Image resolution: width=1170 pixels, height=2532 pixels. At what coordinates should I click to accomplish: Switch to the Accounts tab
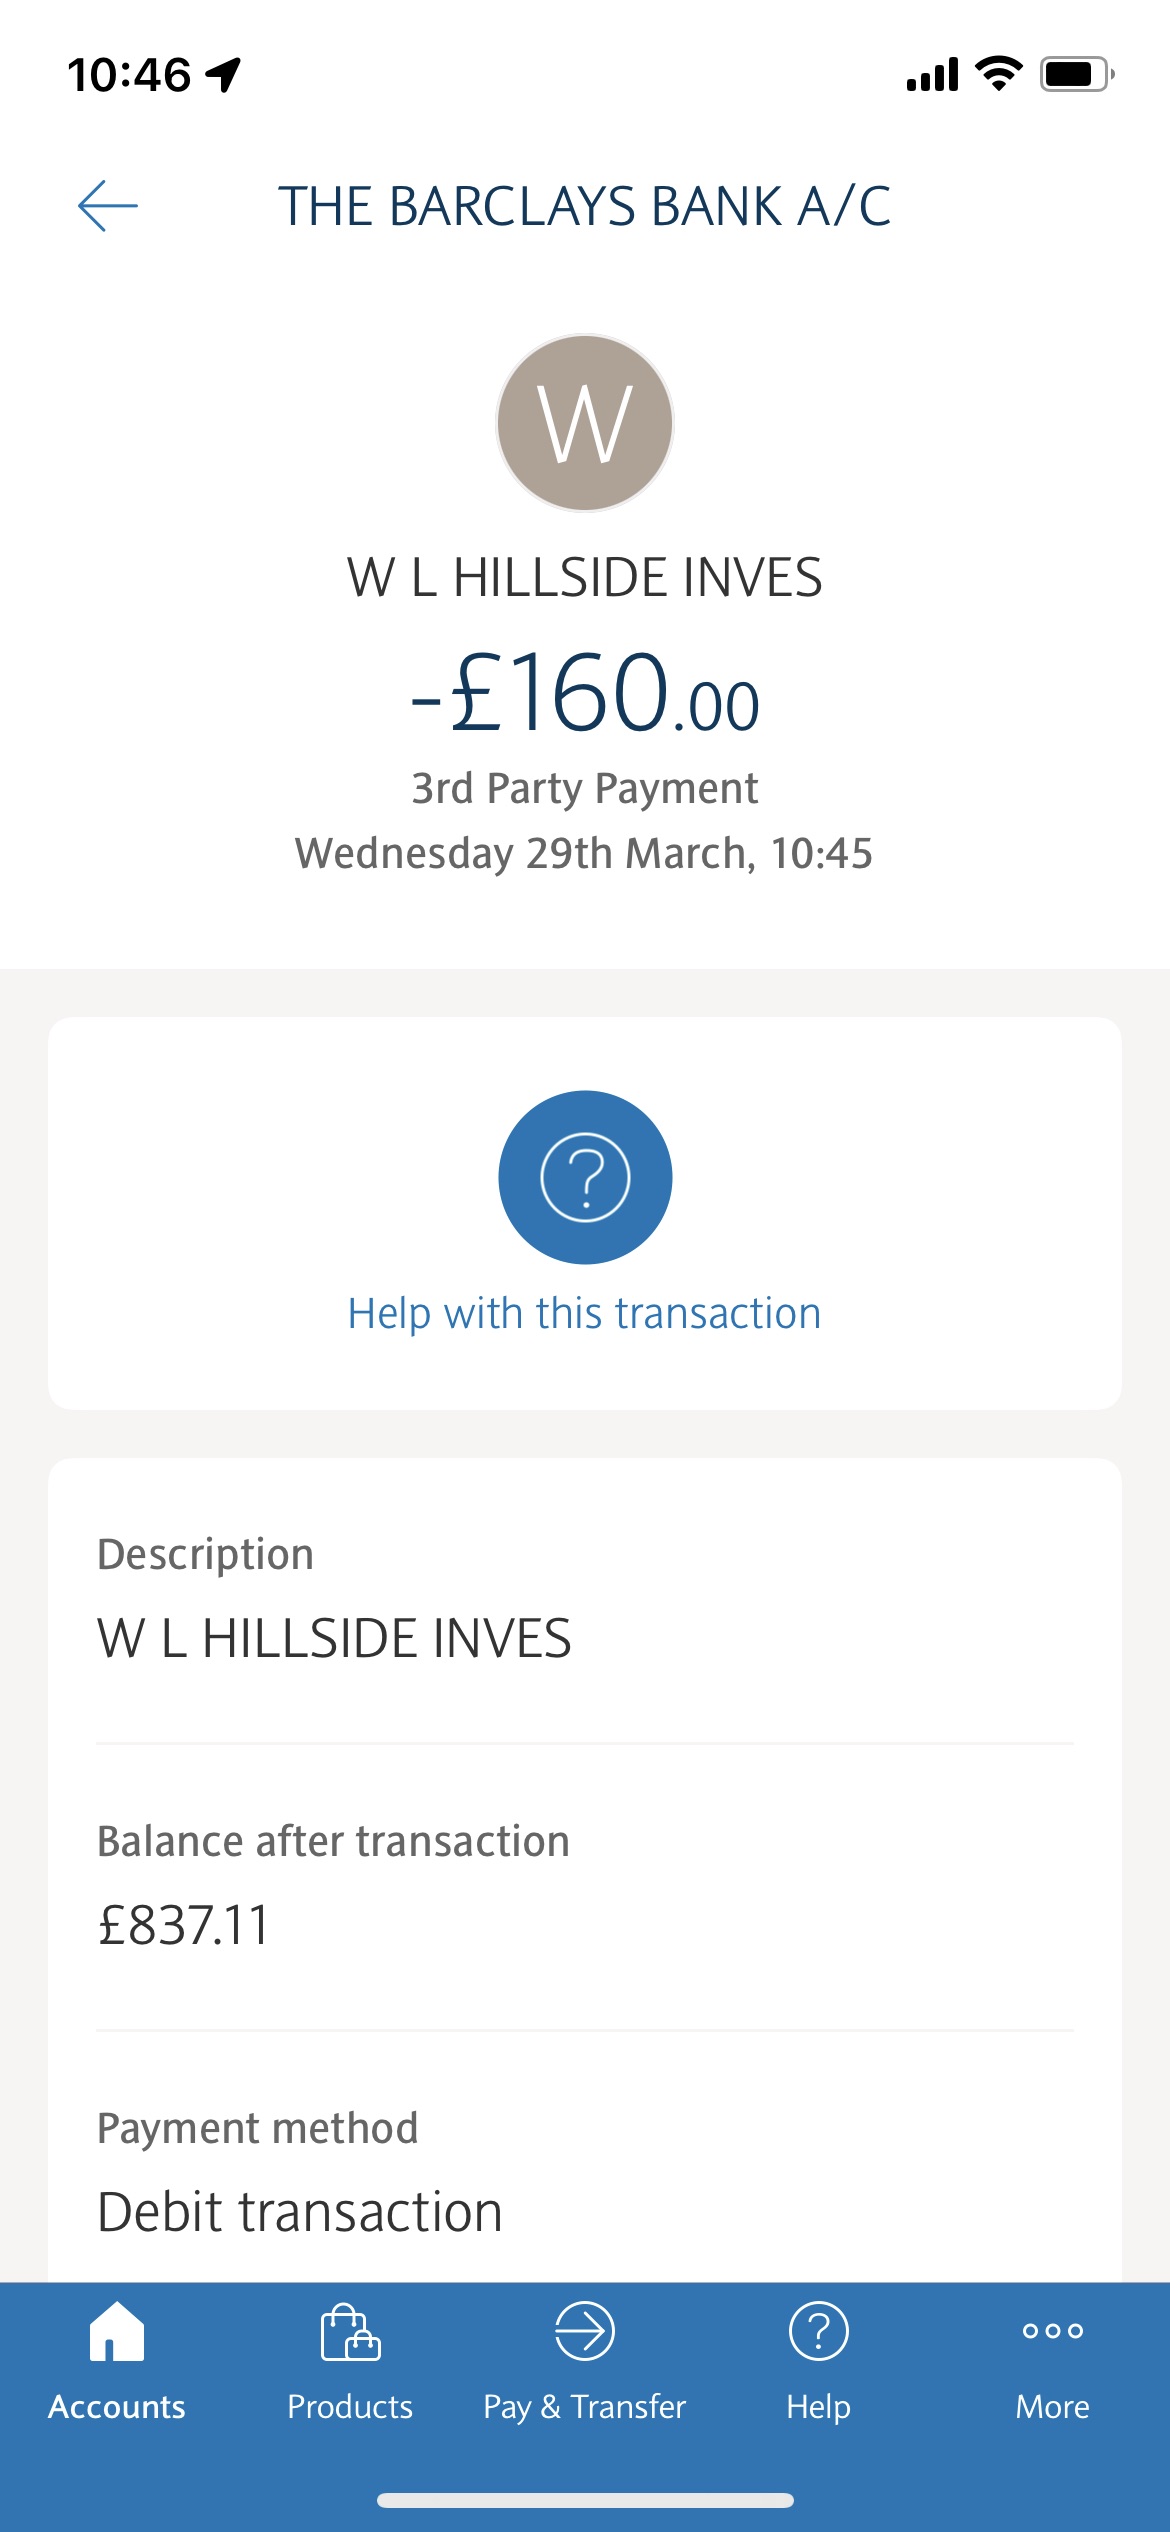click(117, 2360)
